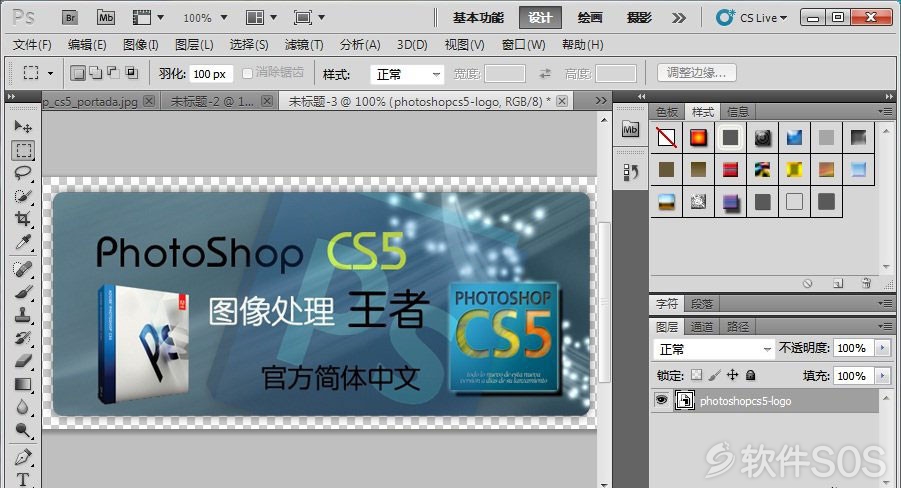The image size is (901, 488).
Task: Select the Brush tool
Action: 23,292
